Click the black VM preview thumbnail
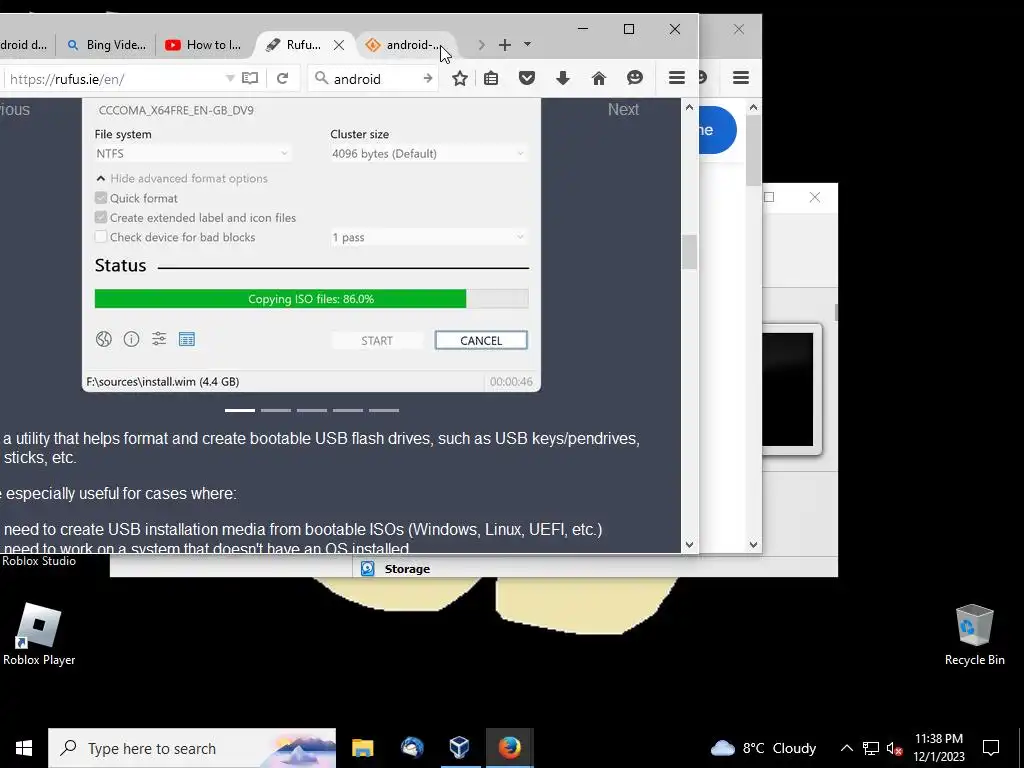Image resolution: width=1024 pixels, height=768 pixels. 788,390
